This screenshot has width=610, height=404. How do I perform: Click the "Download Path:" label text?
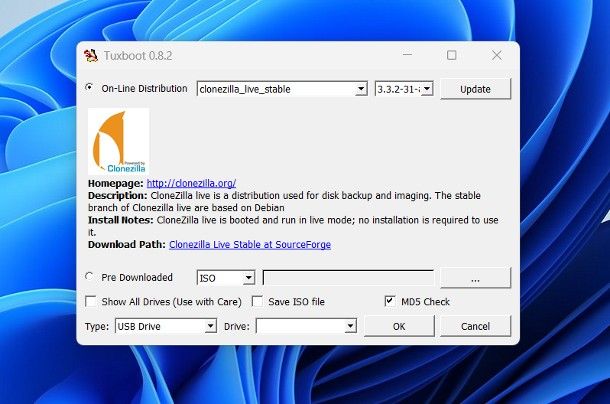tap(127, 244)
